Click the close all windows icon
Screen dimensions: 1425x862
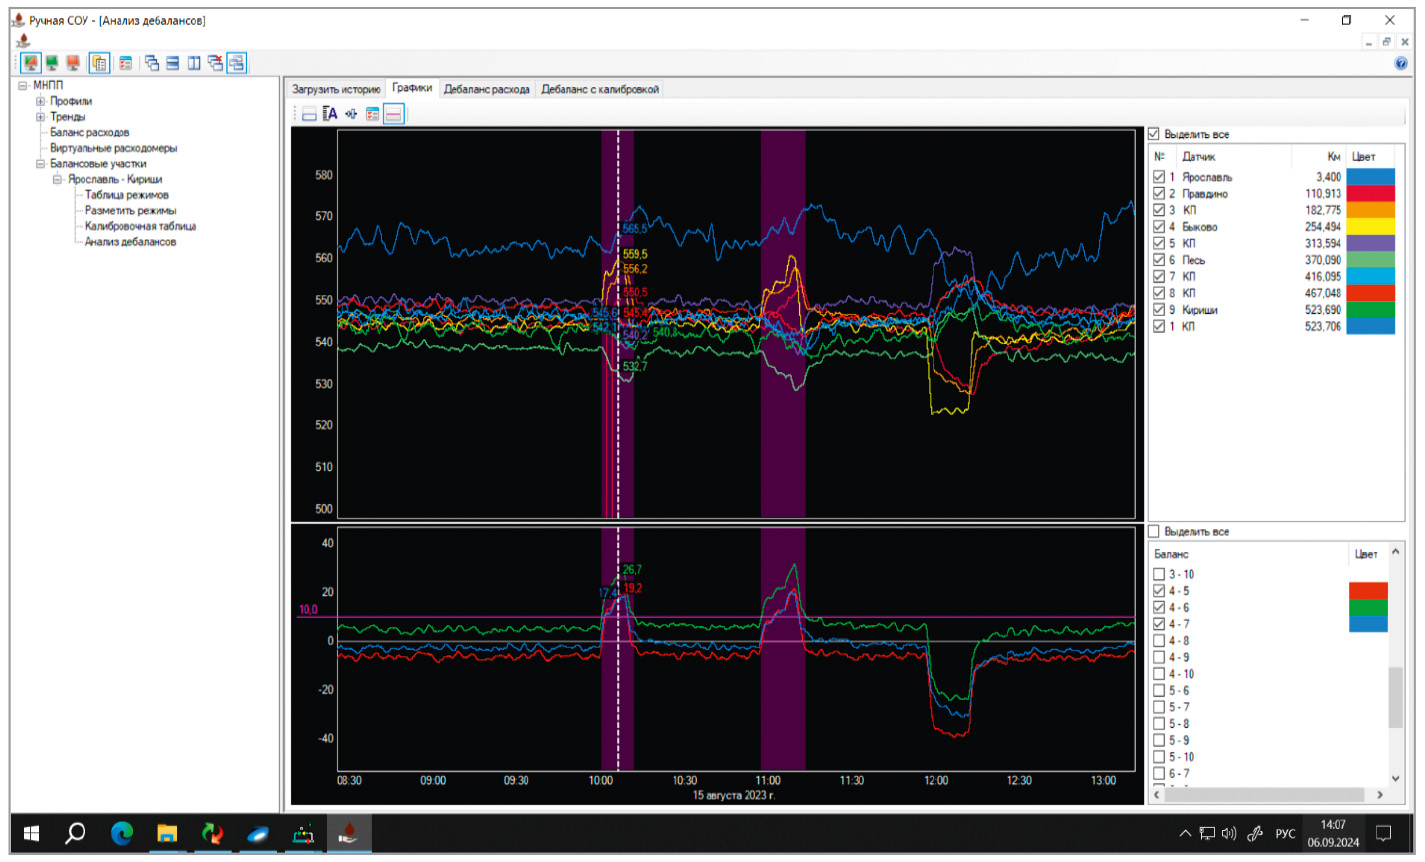(x=215, y=63)
